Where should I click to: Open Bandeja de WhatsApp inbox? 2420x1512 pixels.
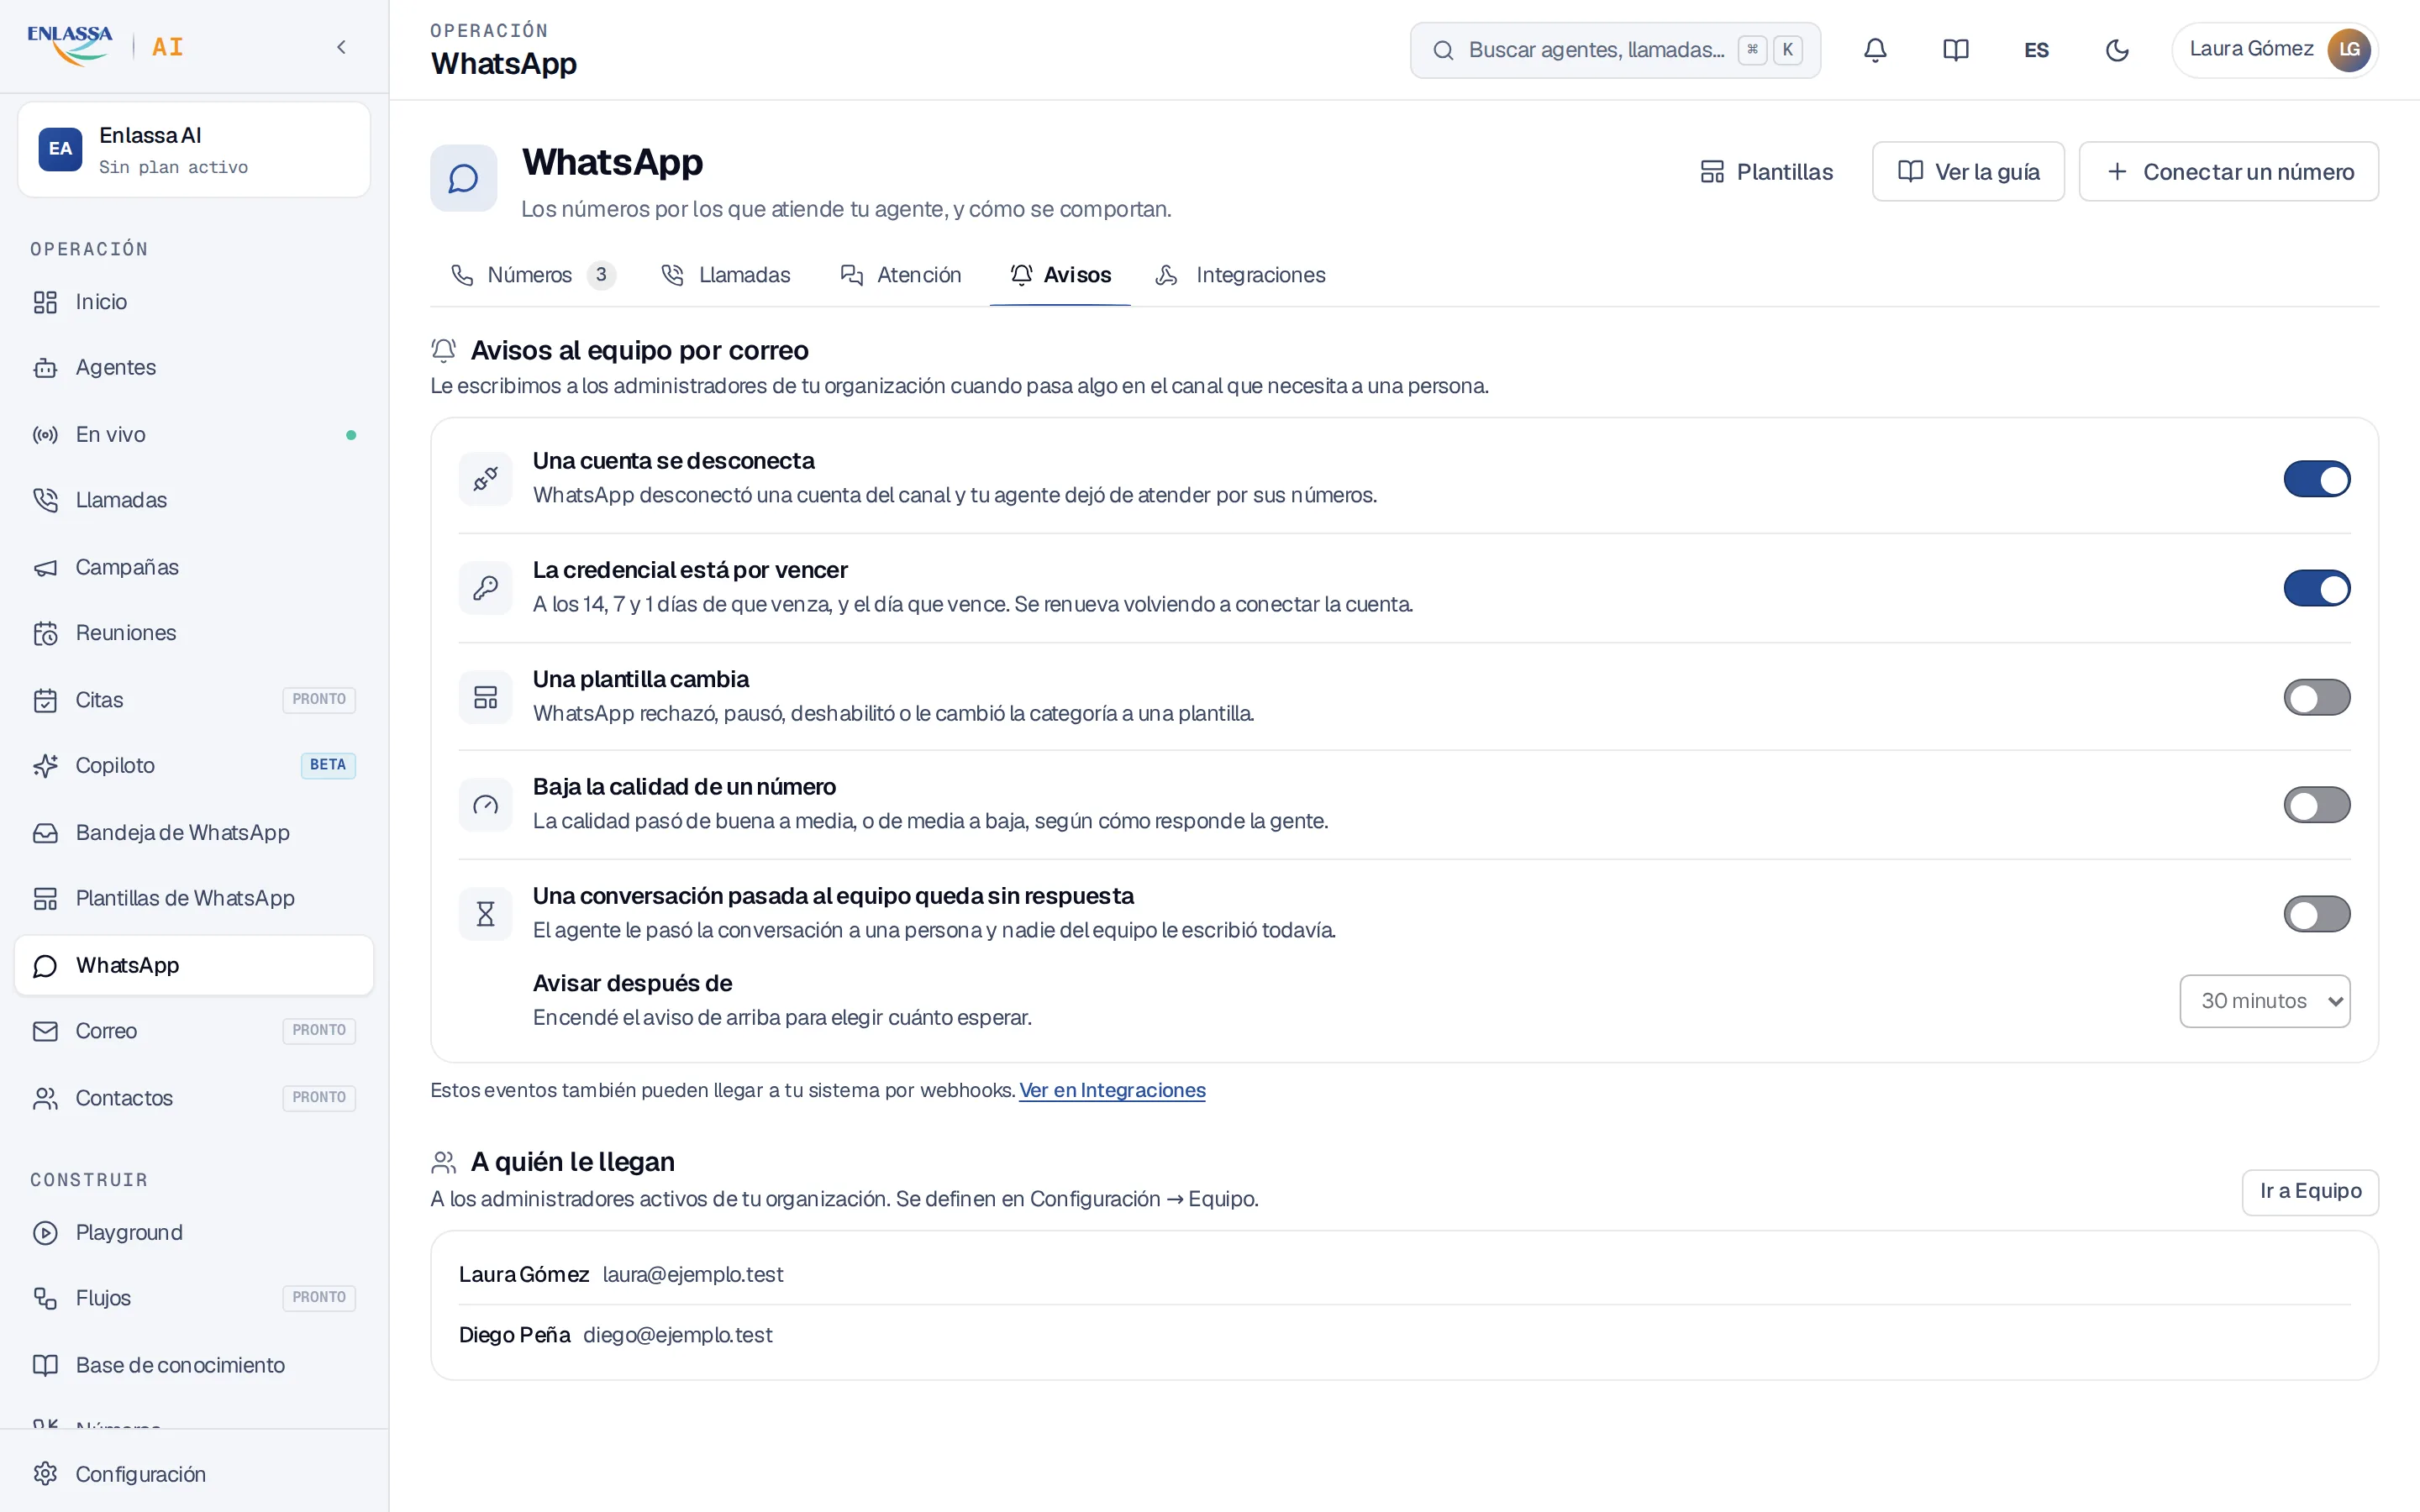point(194,833)
